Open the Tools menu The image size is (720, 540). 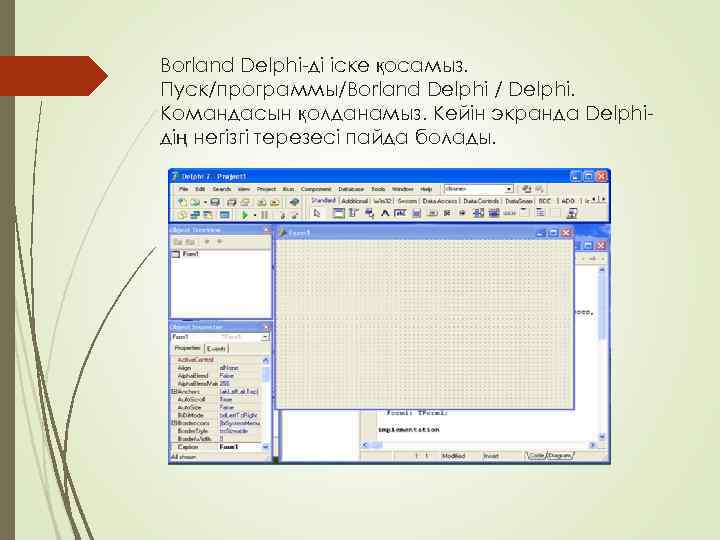tap(378, 189)
